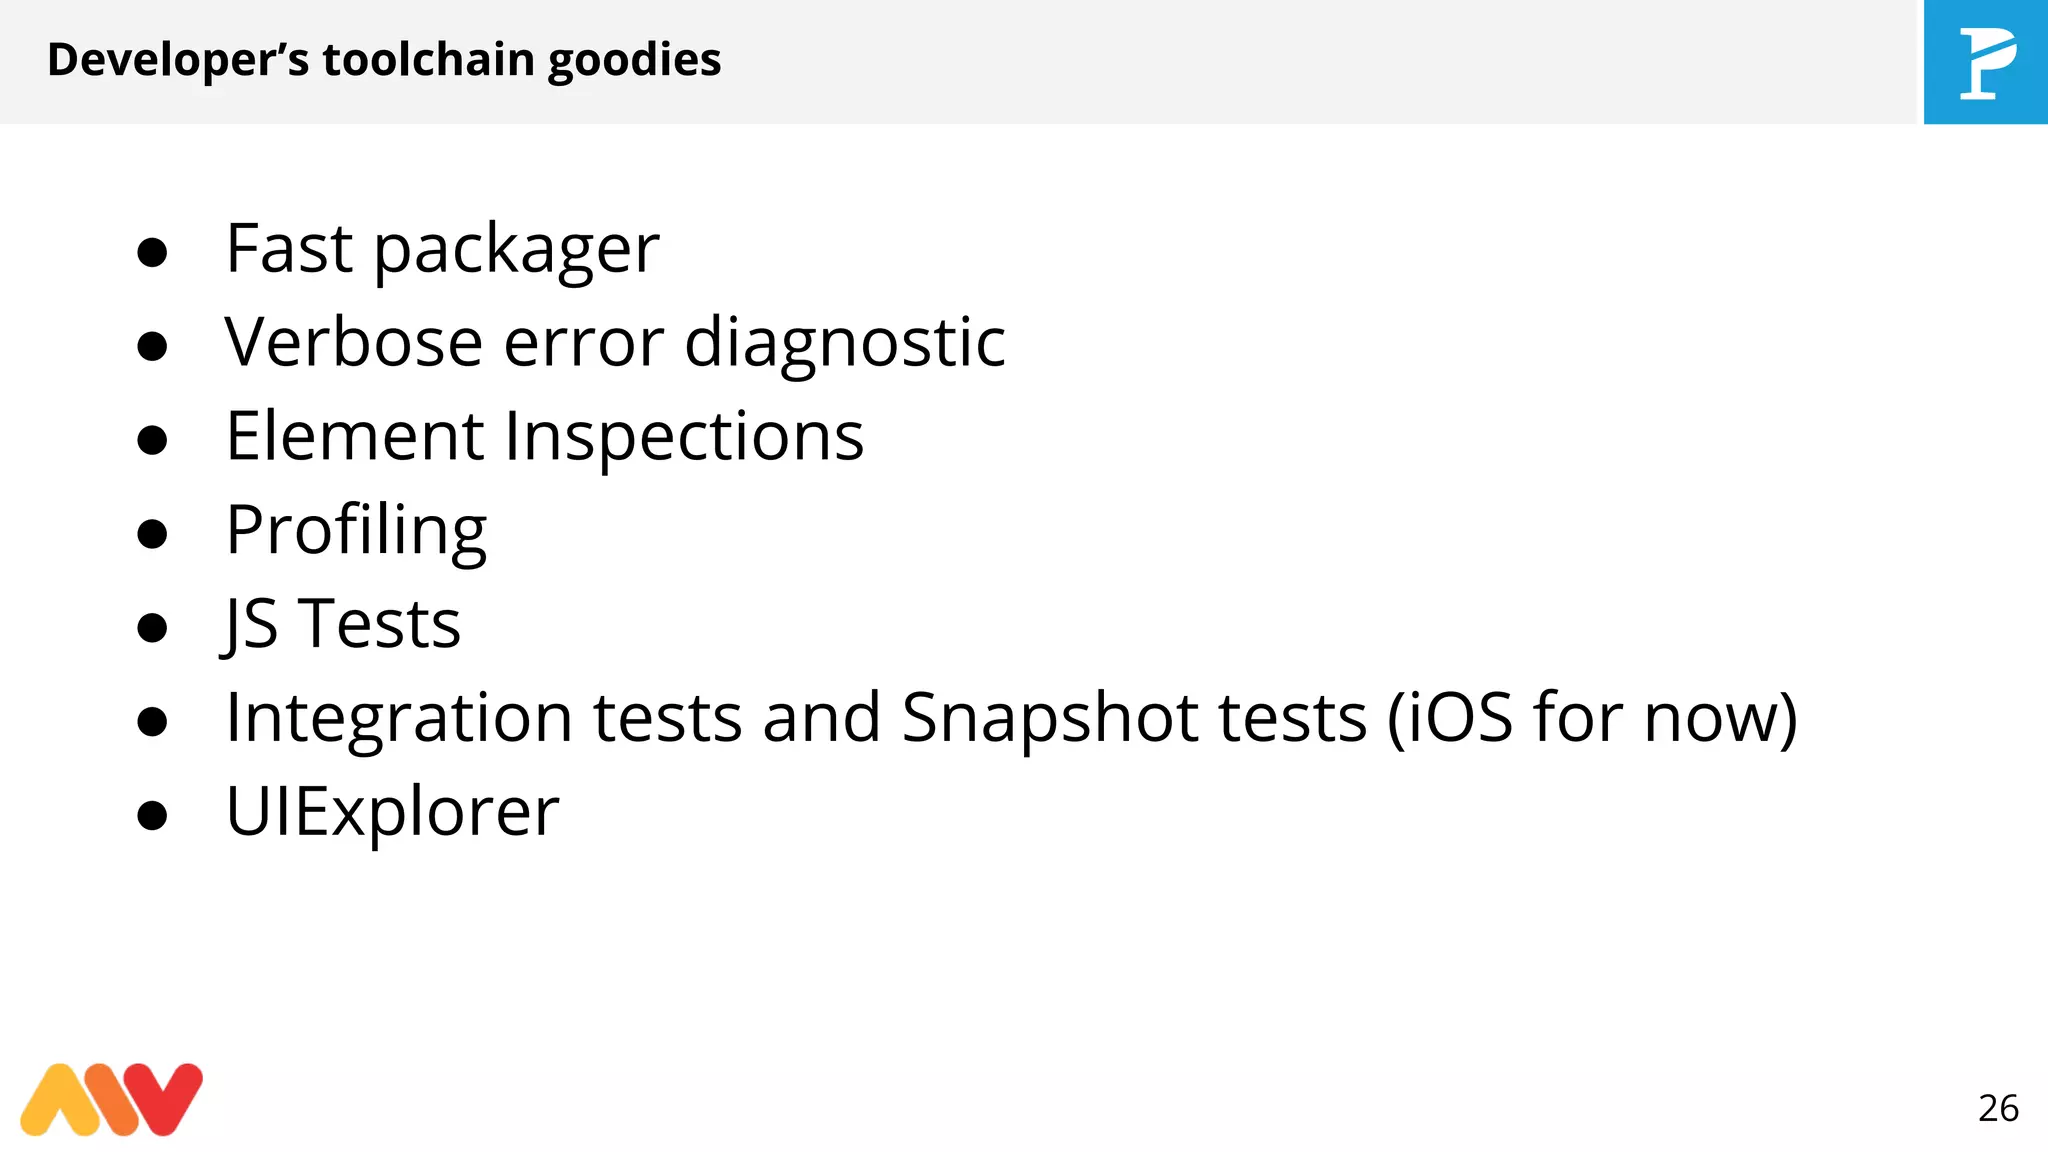Viewport: 2048px width, 1152px height.
Task: Click the orange-red wave logo
Action: point(111,1099)
